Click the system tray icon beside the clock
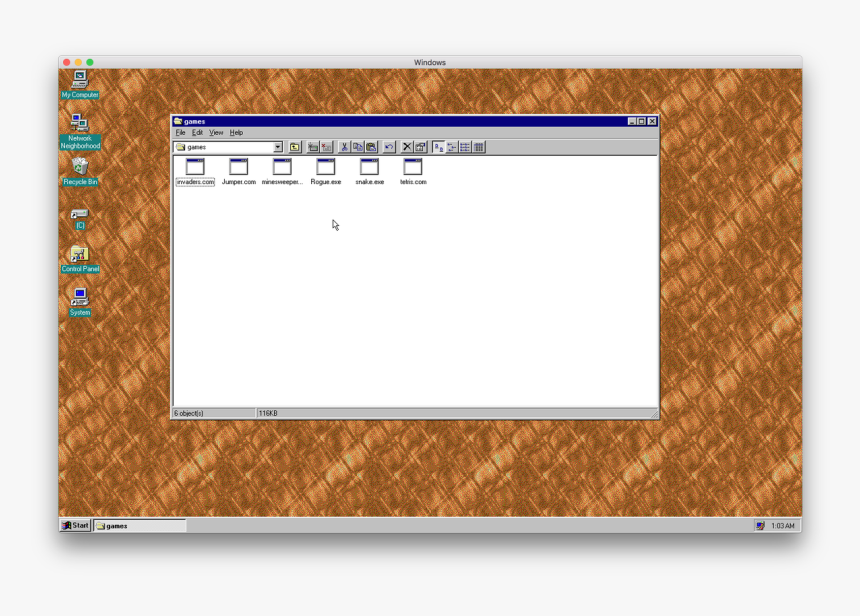 coord(760,525)
